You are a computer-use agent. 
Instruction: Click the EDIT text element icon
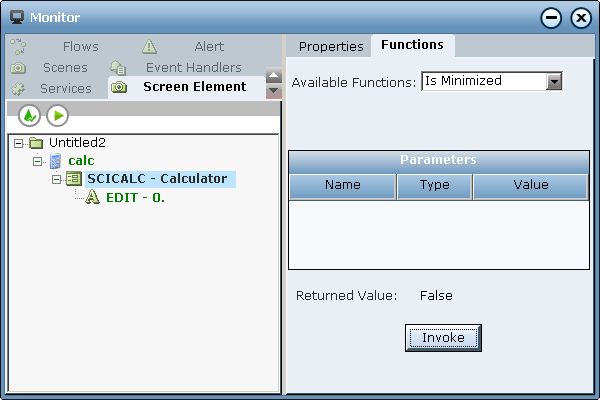(93, 197)
